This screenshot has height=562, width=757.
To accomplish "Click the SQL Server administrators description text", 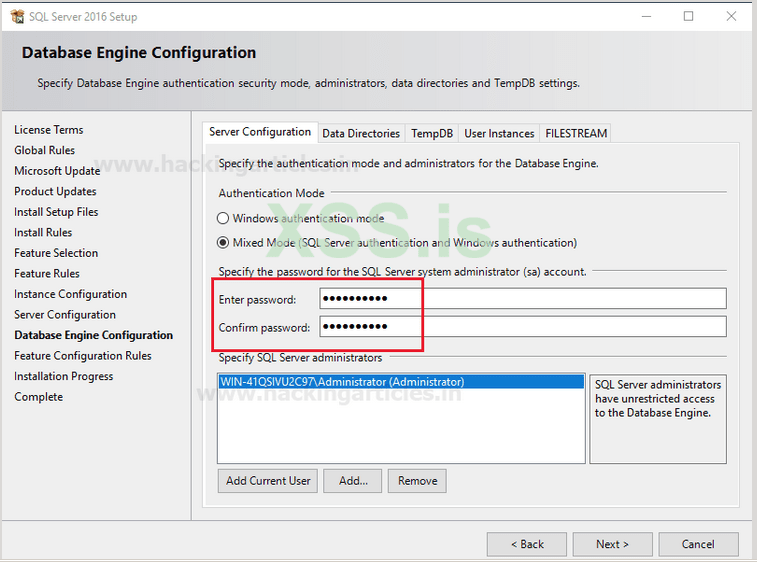I will click(x=658, y=399).
